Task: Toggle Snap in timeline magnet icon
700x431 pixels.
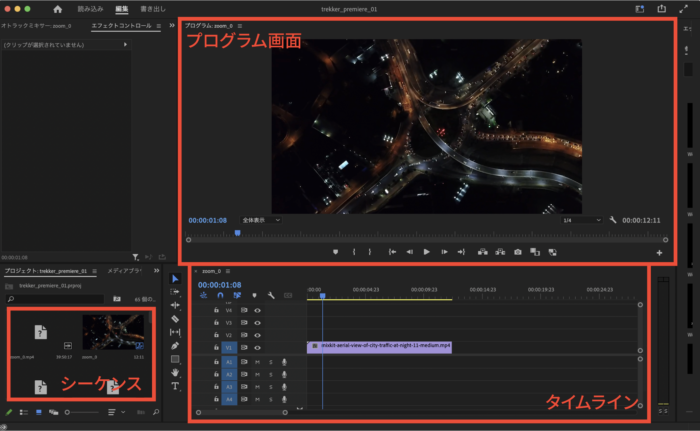Action: 220,295
